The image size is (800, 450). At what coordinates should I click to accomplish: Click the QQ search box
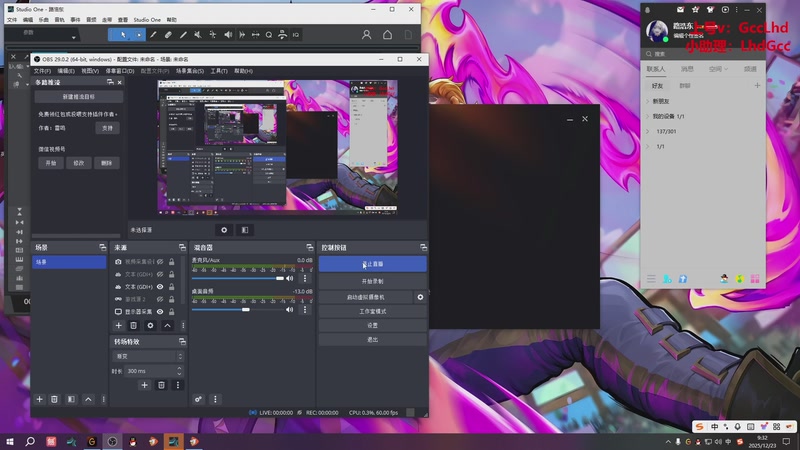tap(703, 54)
